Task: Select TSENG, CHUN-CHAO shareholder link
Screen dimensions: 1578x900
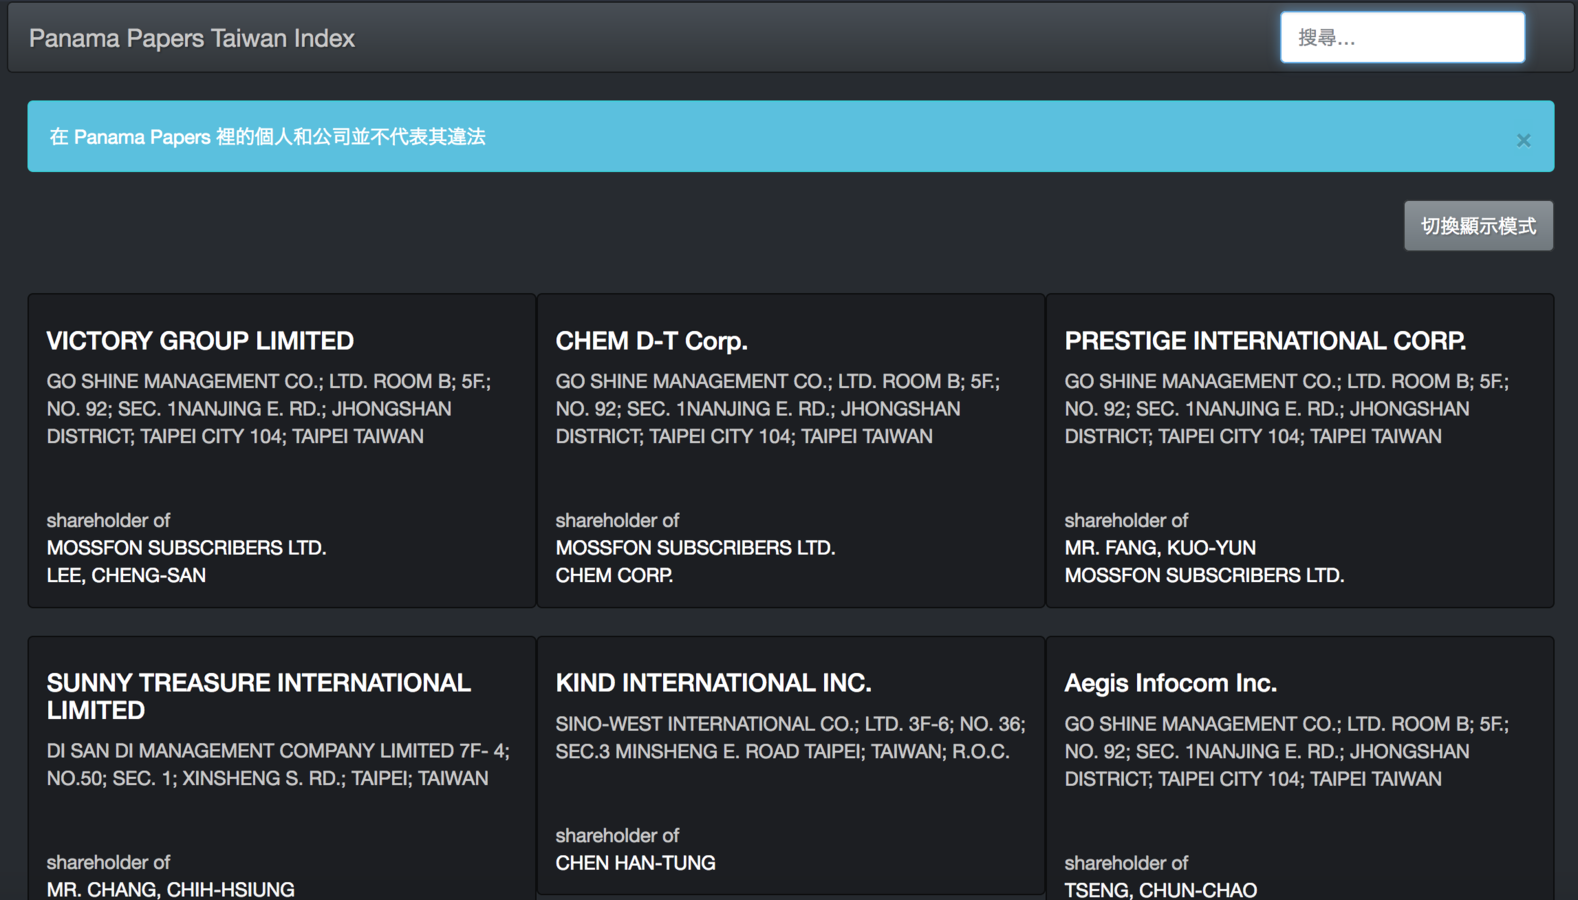Action: [x=1160, y=889]
